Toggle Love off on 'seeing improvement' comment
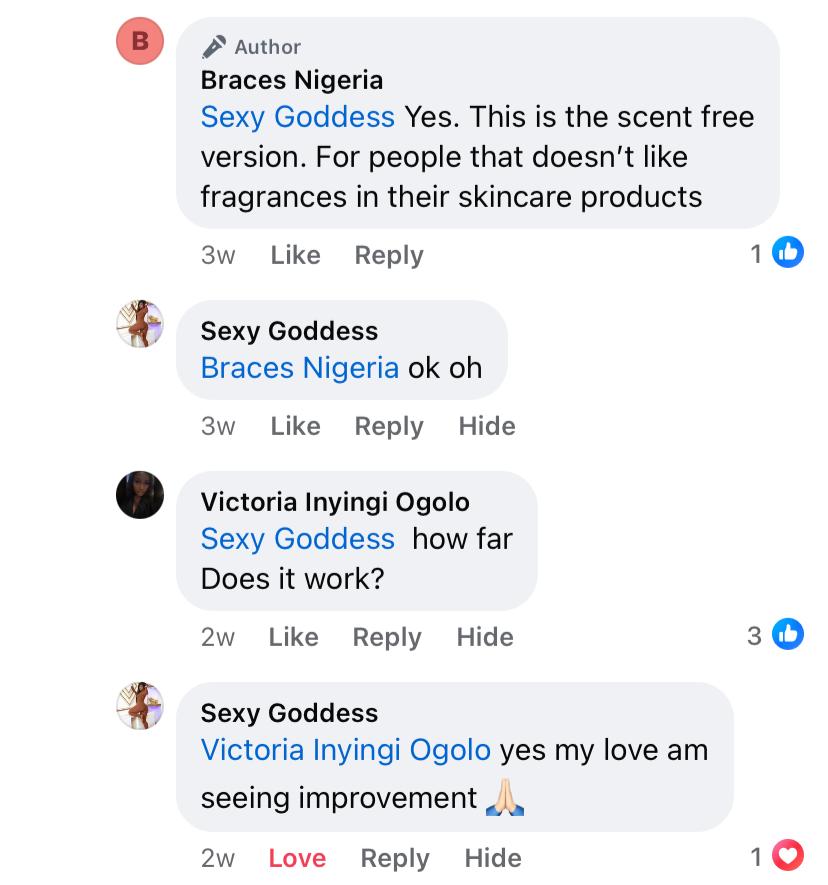The height and width of the screenshot is (885, 828). (x=297, y=858)
